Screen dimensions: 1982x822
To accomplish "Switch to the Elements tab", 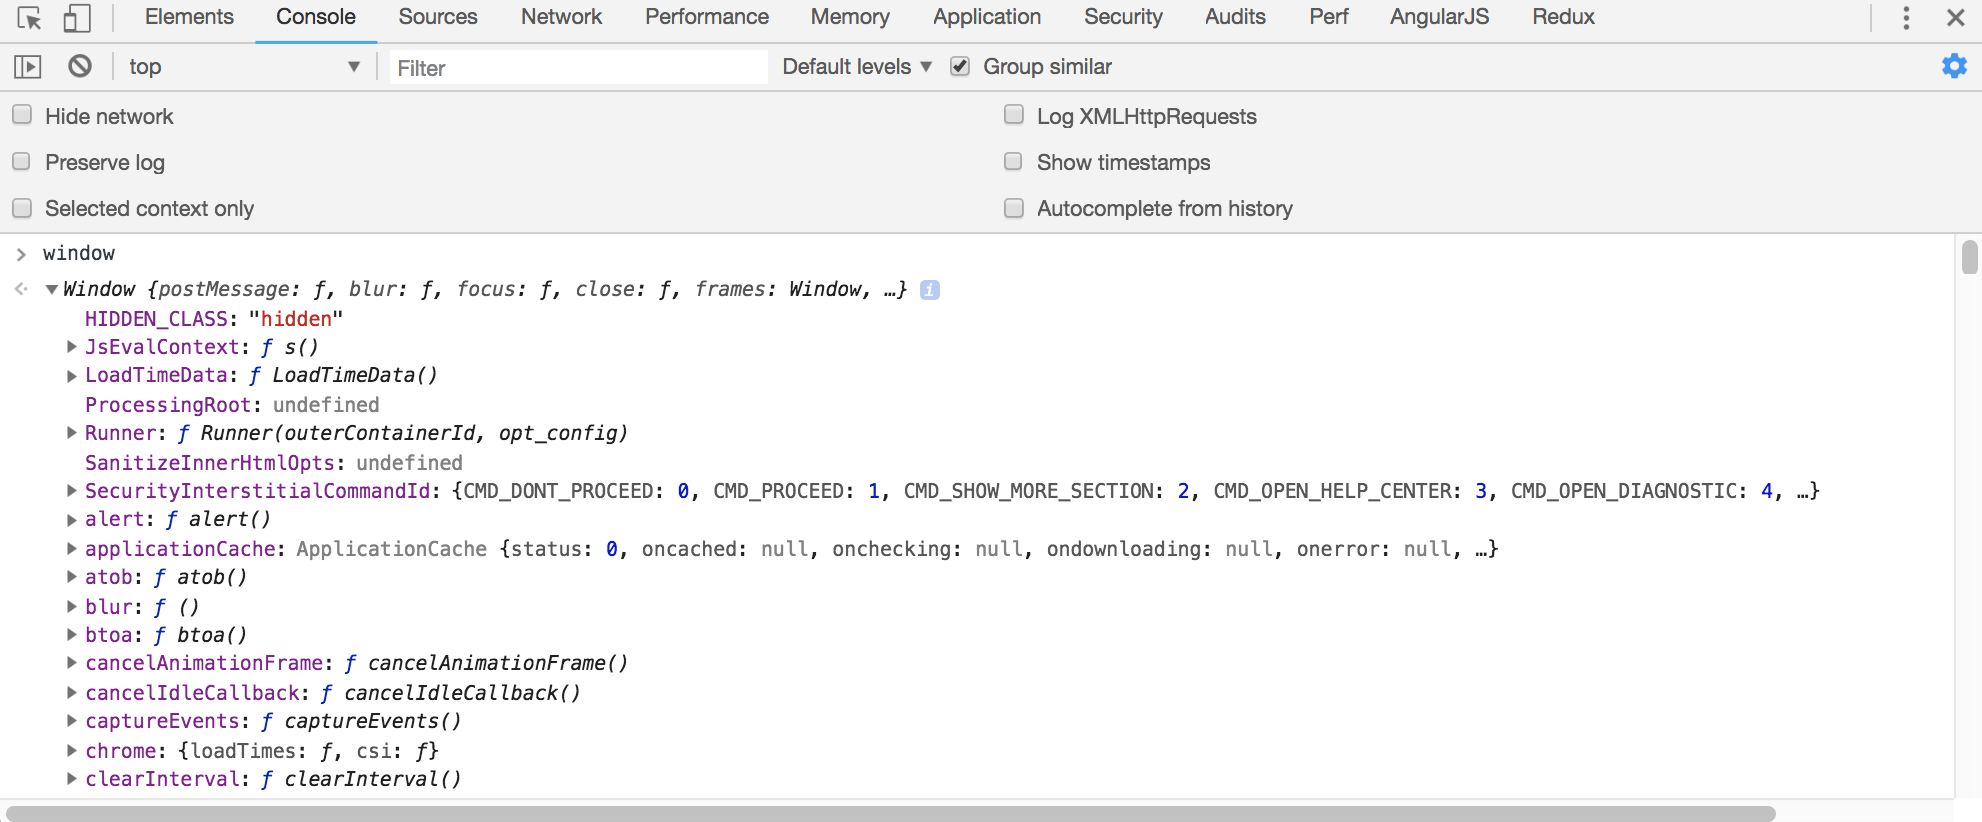I will (189, 17).
